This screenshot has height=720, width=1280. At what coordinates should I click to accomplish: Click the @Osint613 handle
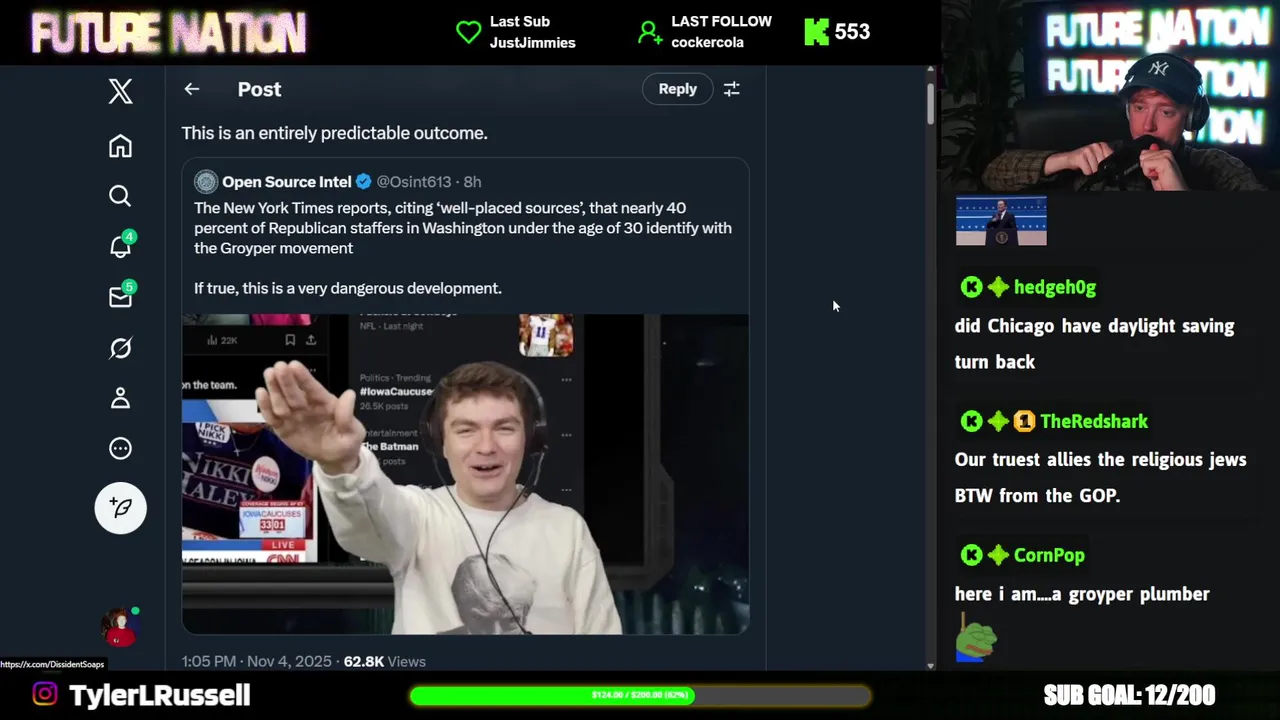[413, 181]
